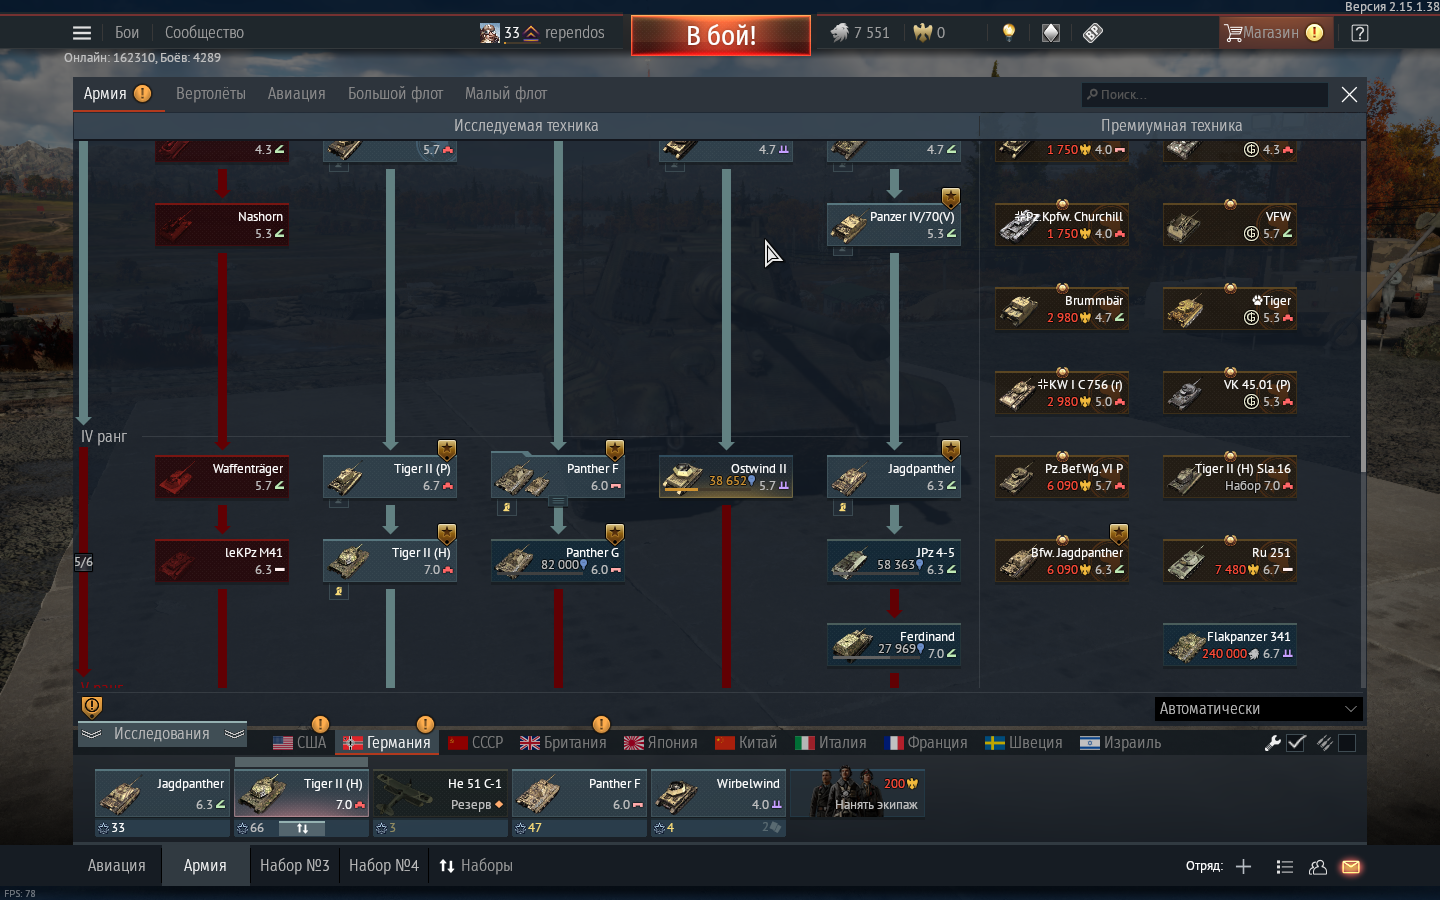The width and height of the screenshot is (1440, 900).
Task: Open the Golden Eagles balance icon
Action: [922, 33]
